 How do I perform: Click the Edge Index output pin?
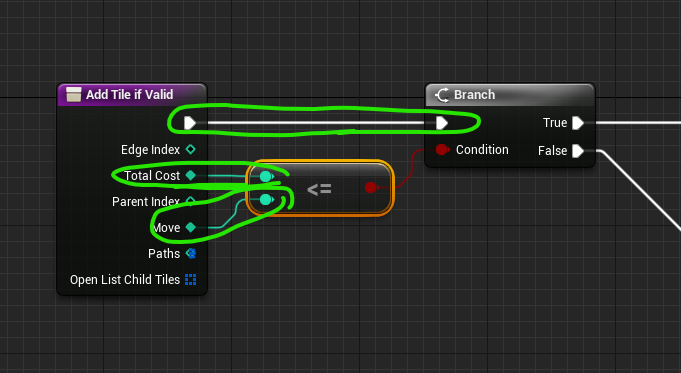tap(191, 149)
